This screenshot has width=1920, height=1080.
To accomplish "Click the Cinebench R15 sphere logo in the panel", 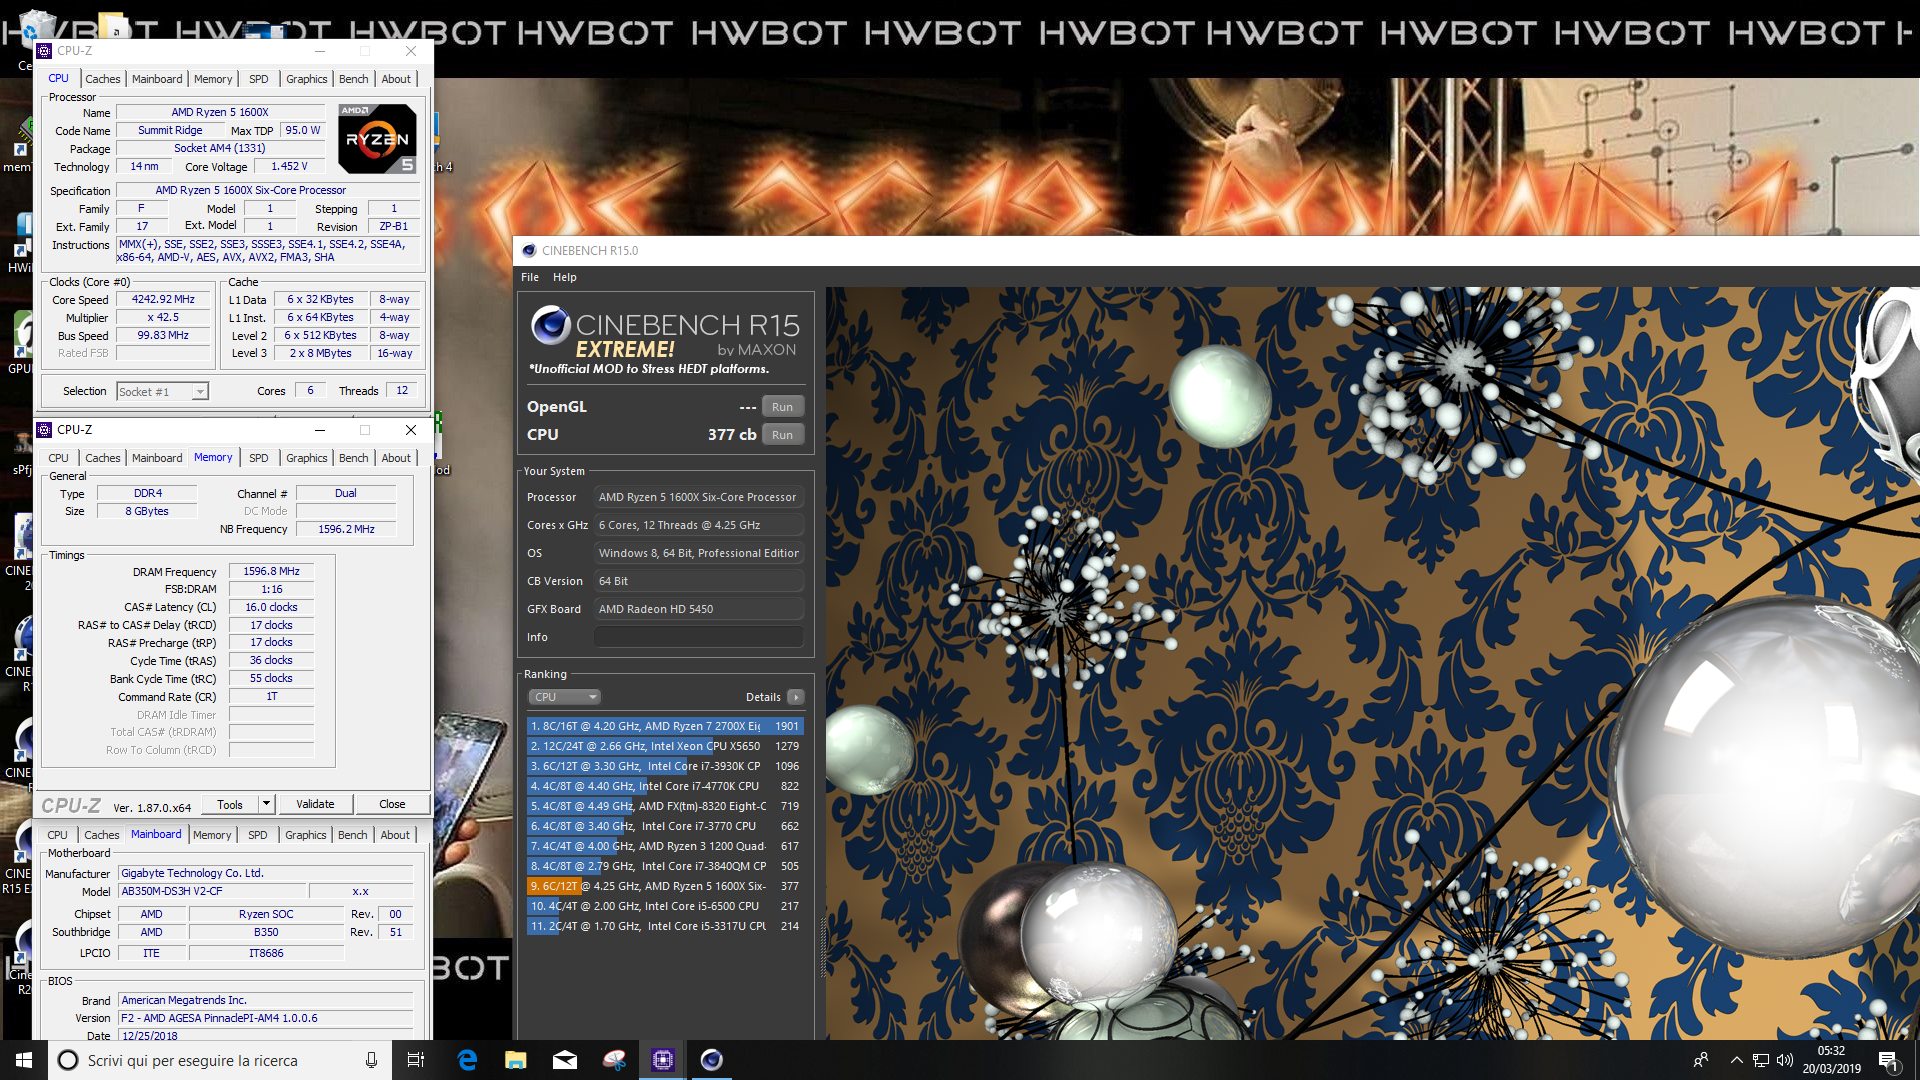I will [550, 325].
